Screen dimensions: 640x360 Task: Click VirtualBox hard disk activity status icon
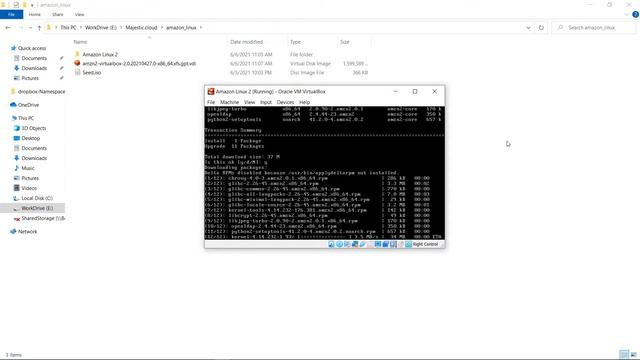point(331,244)
